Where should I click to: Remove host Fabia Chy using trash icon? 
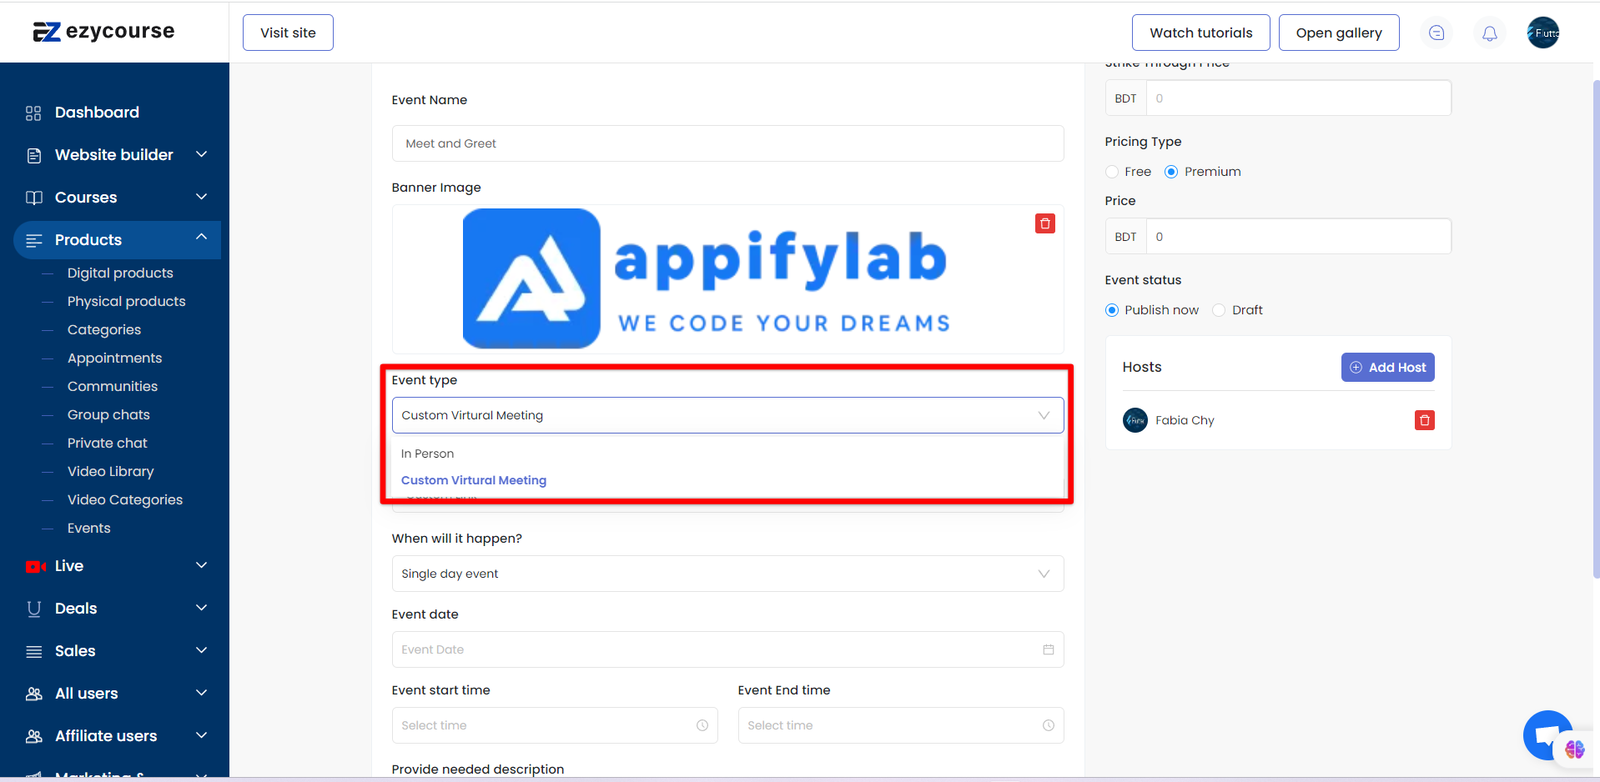tap(1424, 421)
